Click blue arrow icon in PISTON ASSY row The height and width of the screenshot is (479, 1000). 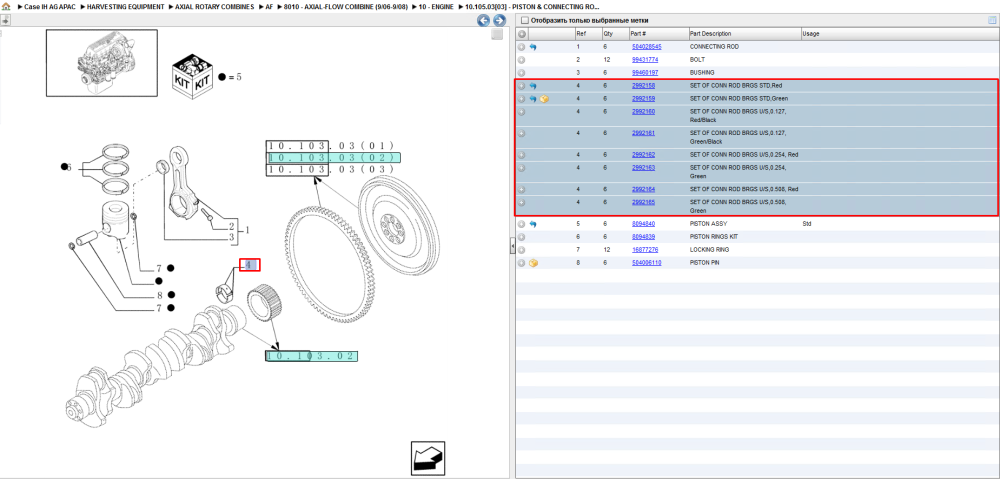point(533,225)
